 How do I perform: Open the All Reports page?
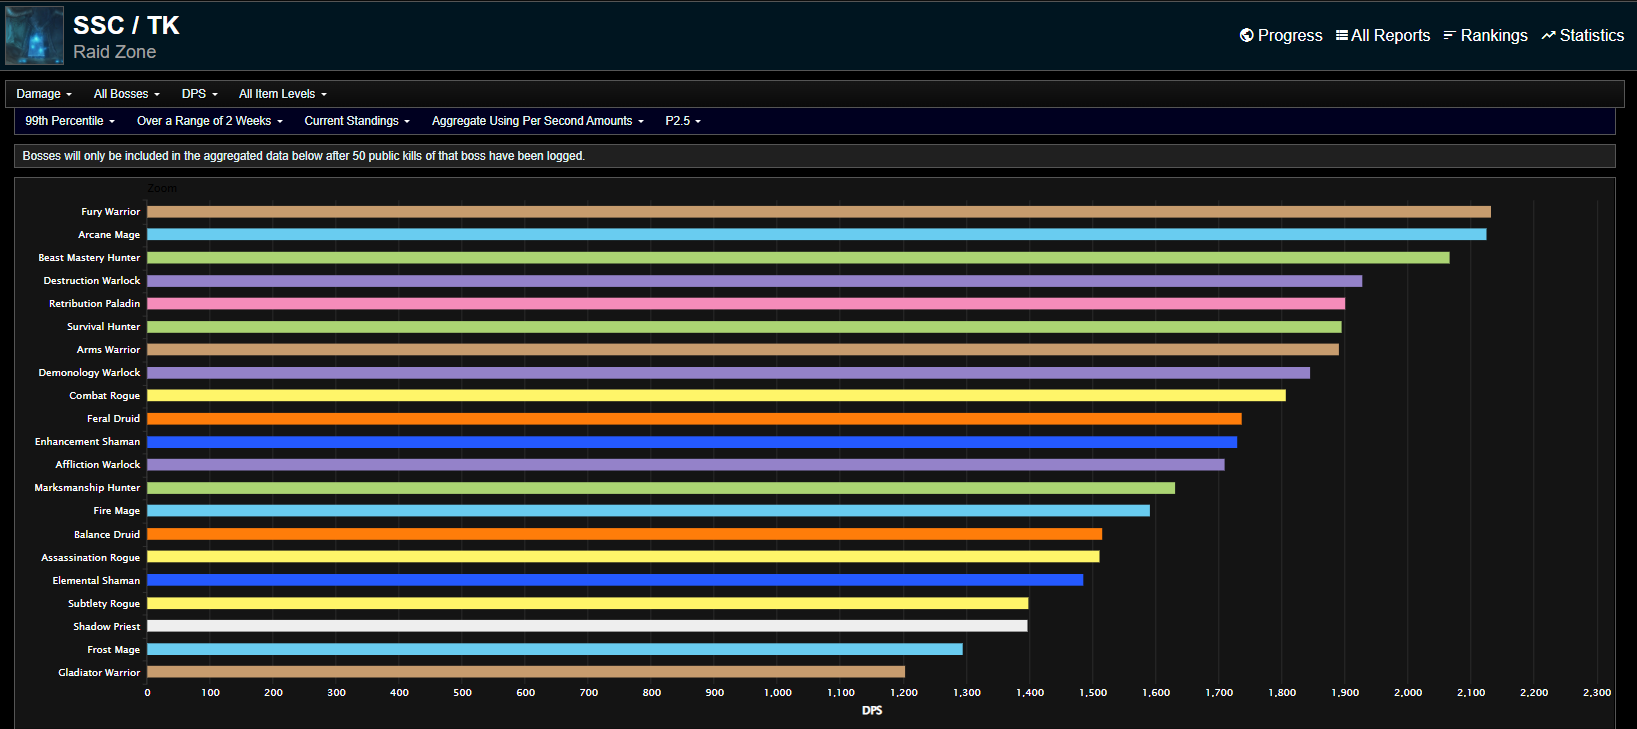(1383, 35)
